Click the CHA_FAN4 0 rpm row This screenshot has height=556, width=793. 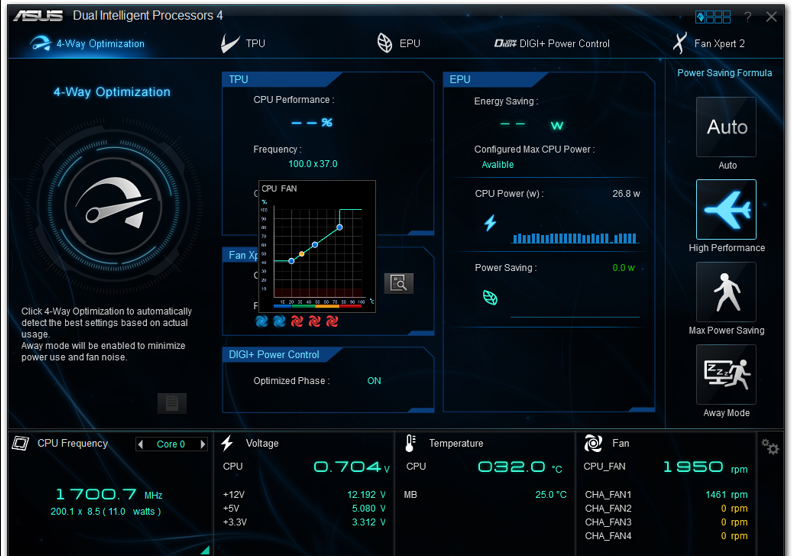point(666,536)
